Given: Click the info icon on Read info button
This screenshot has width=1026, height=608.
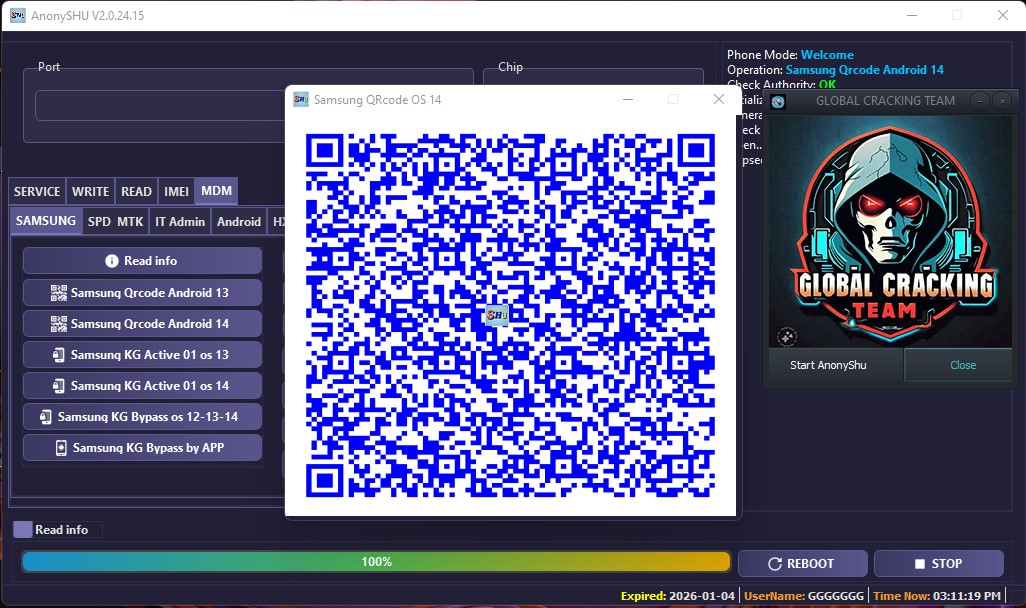Looking at the screenshot, I should (112, 260).
